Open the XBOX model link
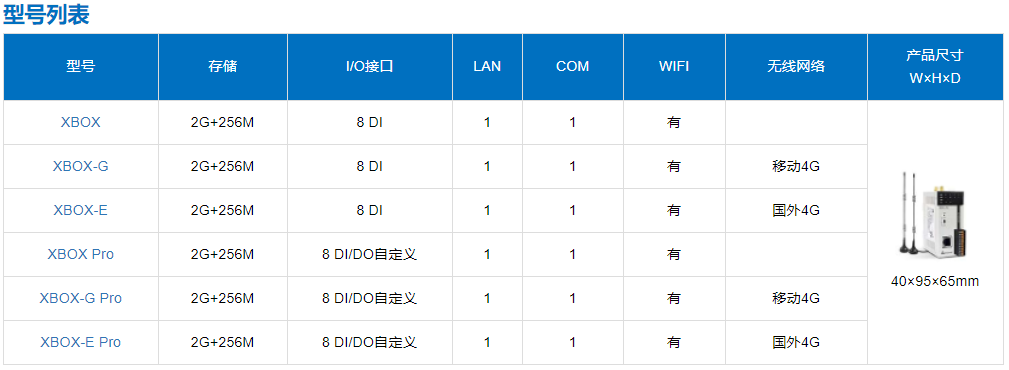 tap(80, 122)
